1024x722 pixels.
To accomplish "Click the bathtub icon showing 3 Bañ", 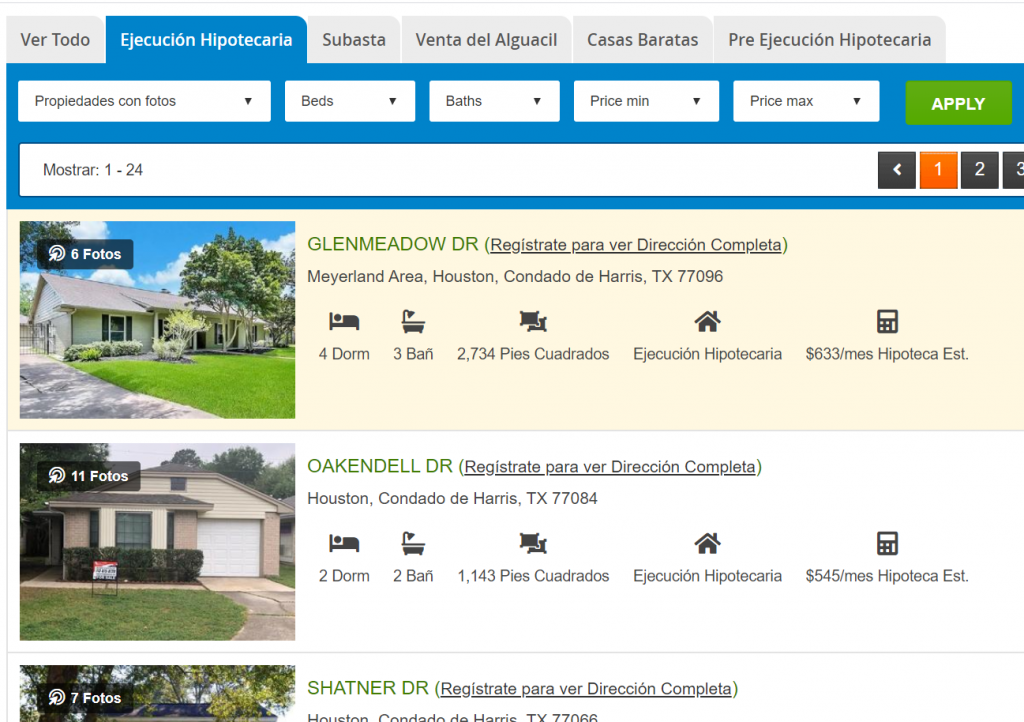I will tap(413, 320).
